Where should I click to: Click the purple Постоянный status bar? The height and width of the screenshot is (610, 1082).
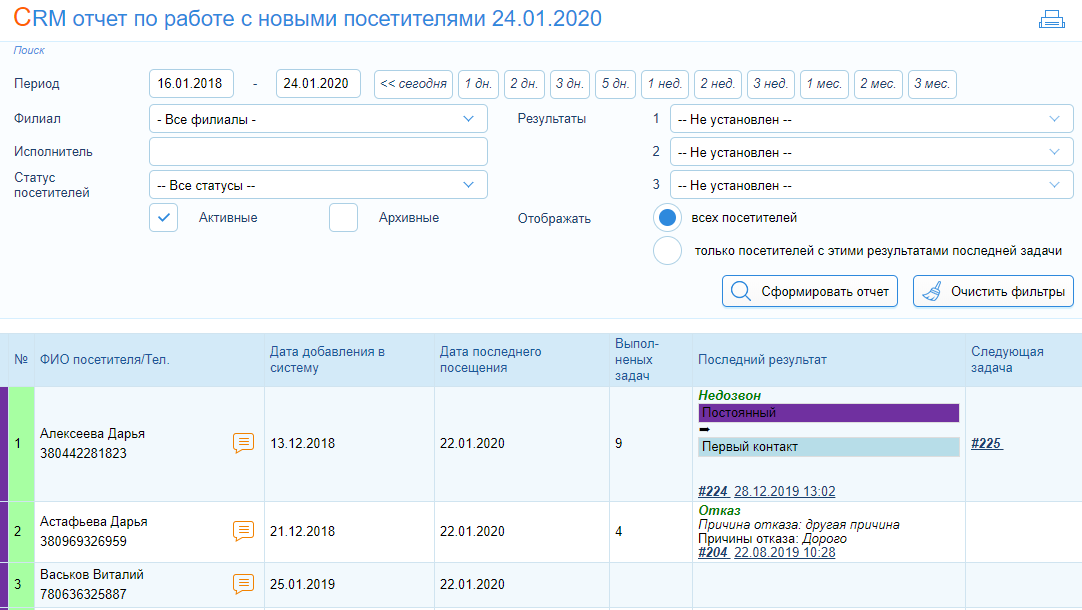pyautogui.click(x=829, y=413)
